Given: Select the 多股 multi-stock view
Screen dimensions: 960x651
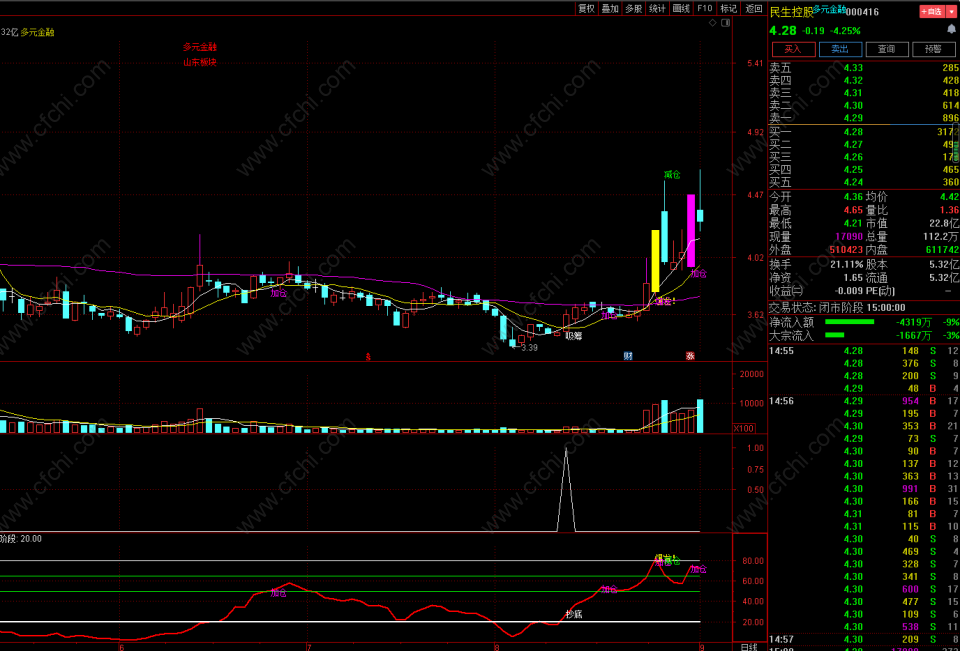Looking at the screenshot, I should pos(634,8).
